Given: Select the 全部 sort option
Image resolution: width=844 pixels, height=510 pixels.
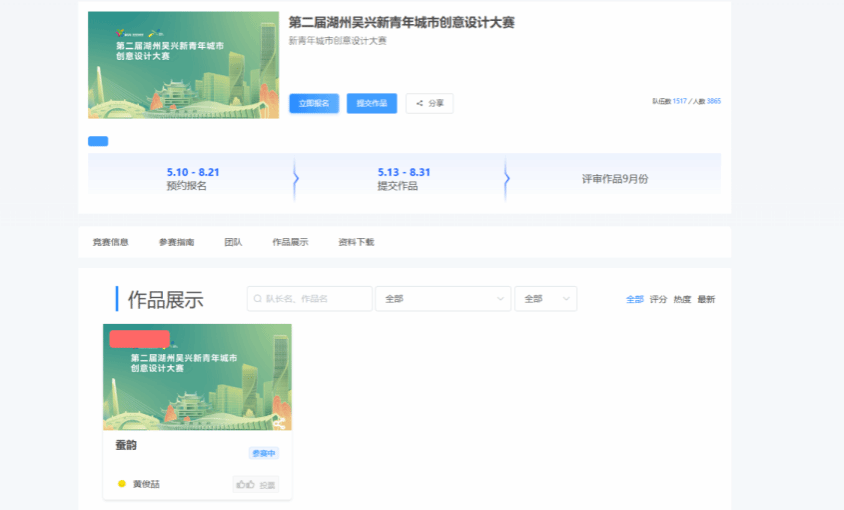Looking at the screenshot, I should (x=634, y=299).
